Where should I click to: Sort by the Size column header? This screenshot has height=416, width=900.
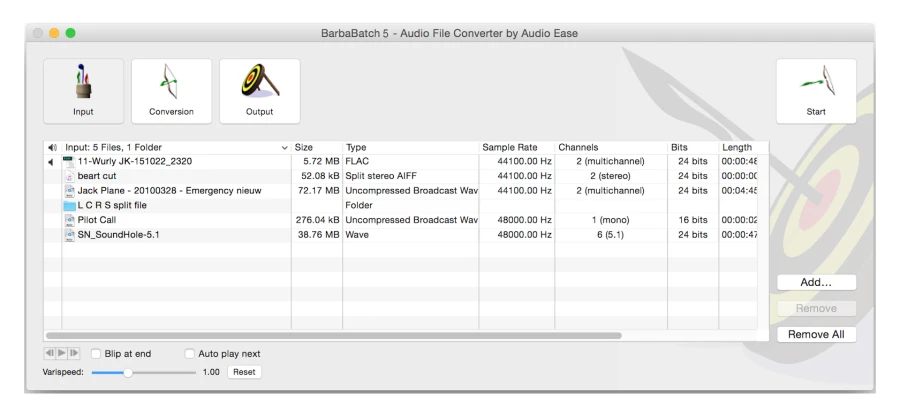tap(317, 147)
